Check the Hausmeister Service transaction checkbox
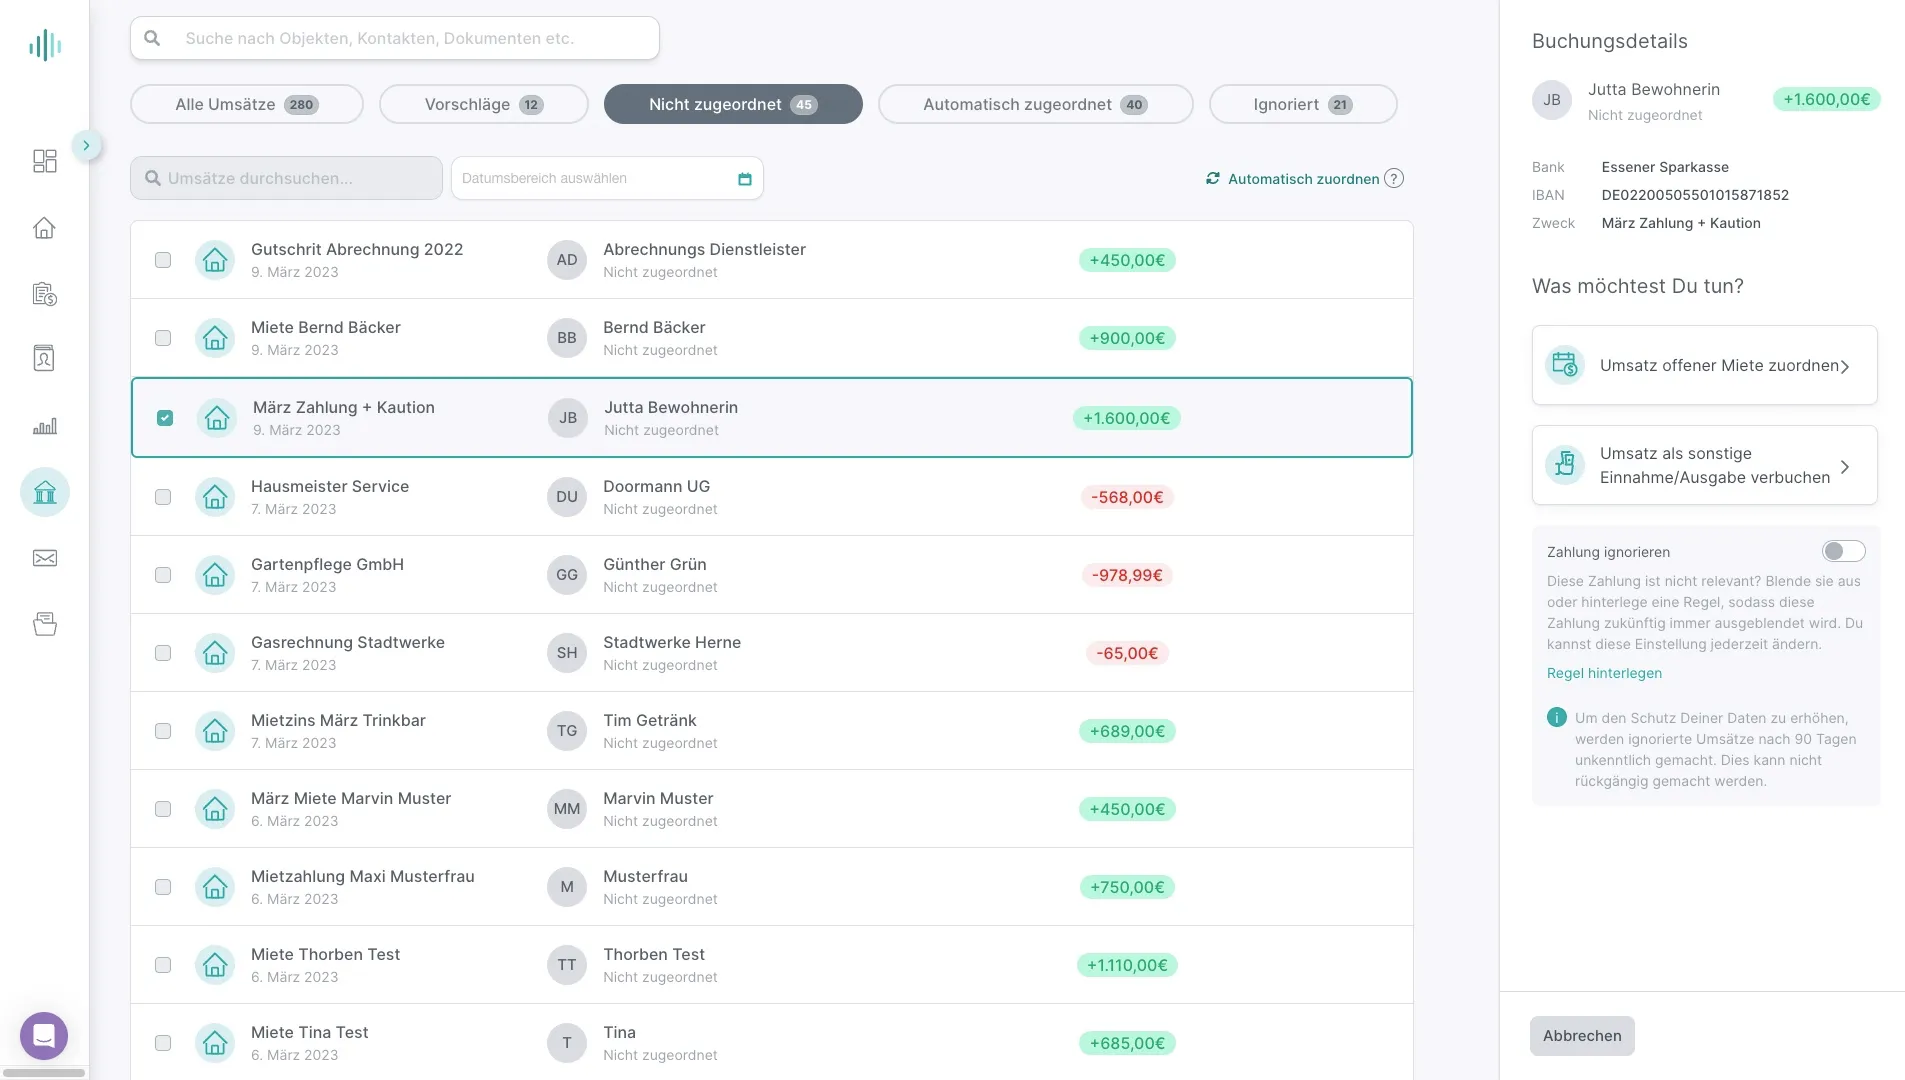This screenshot has height=1080, width=1905. coord(163,497)
